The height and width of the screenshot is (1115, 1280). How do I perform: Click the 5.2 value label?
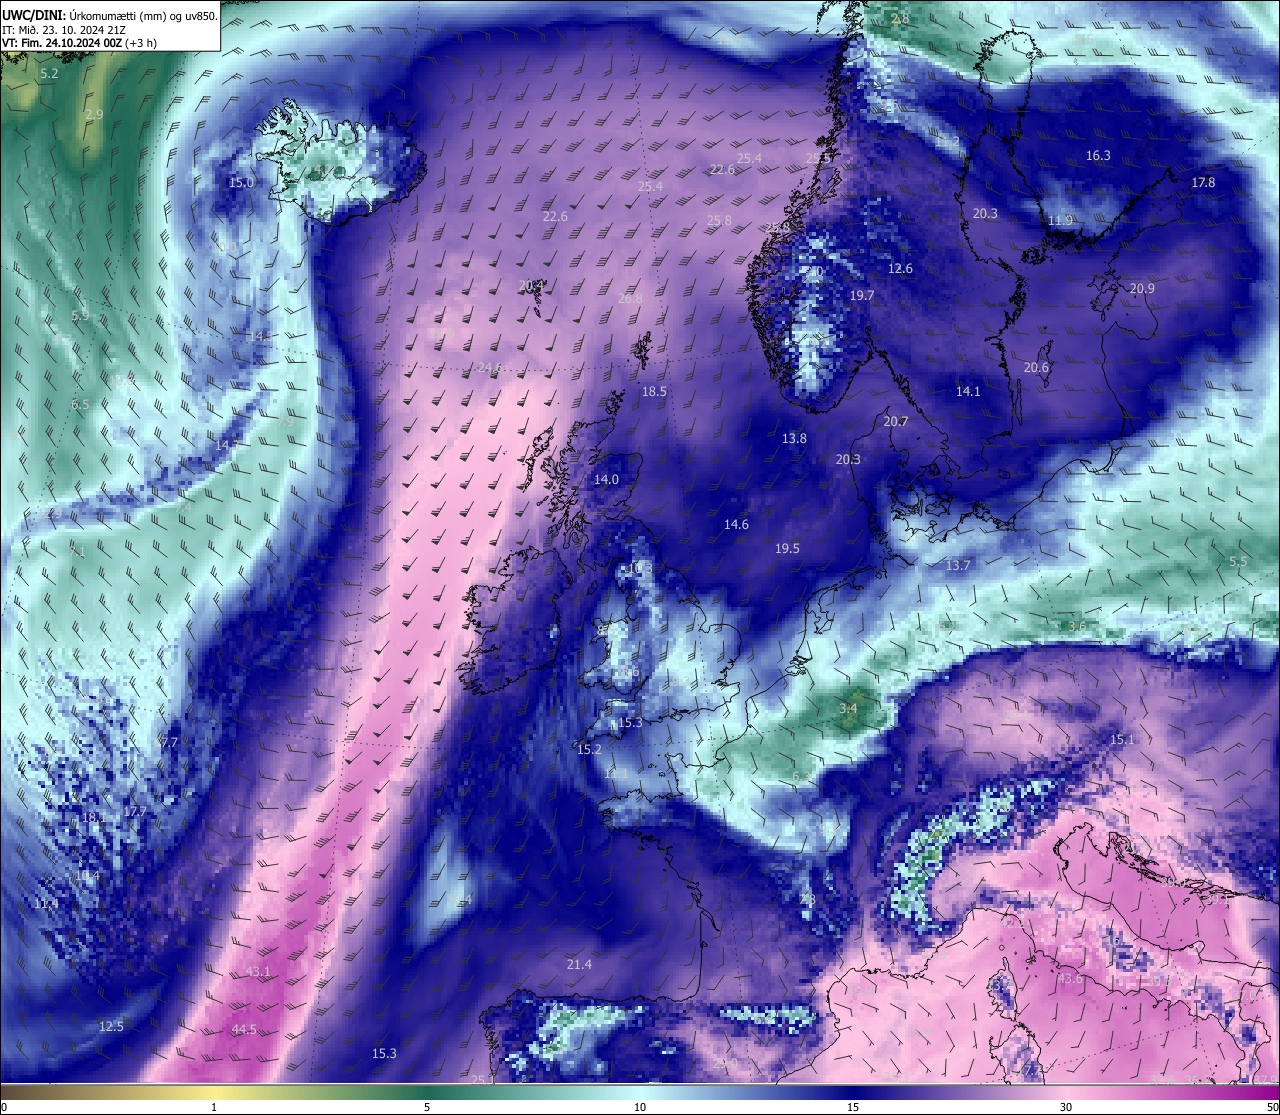tap(49, 74)
